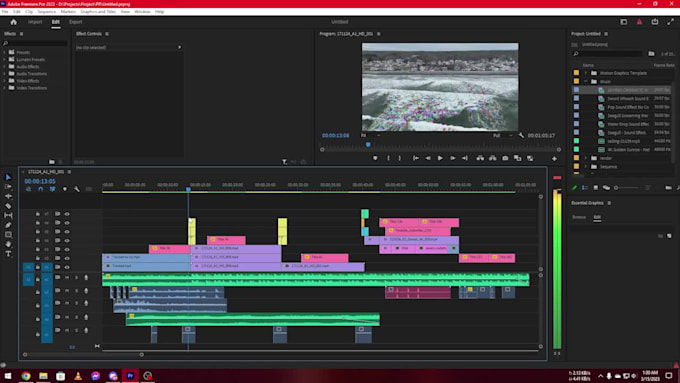Click the timeline wrench settings icon
680x383 pixels.
pyautogui.click(x=77, y=189)
